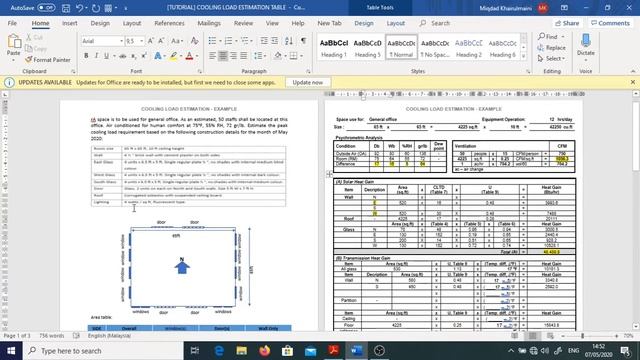640x360 pixels.
Task: Toggle Subscript formatting
Action: tap(133, 56)
